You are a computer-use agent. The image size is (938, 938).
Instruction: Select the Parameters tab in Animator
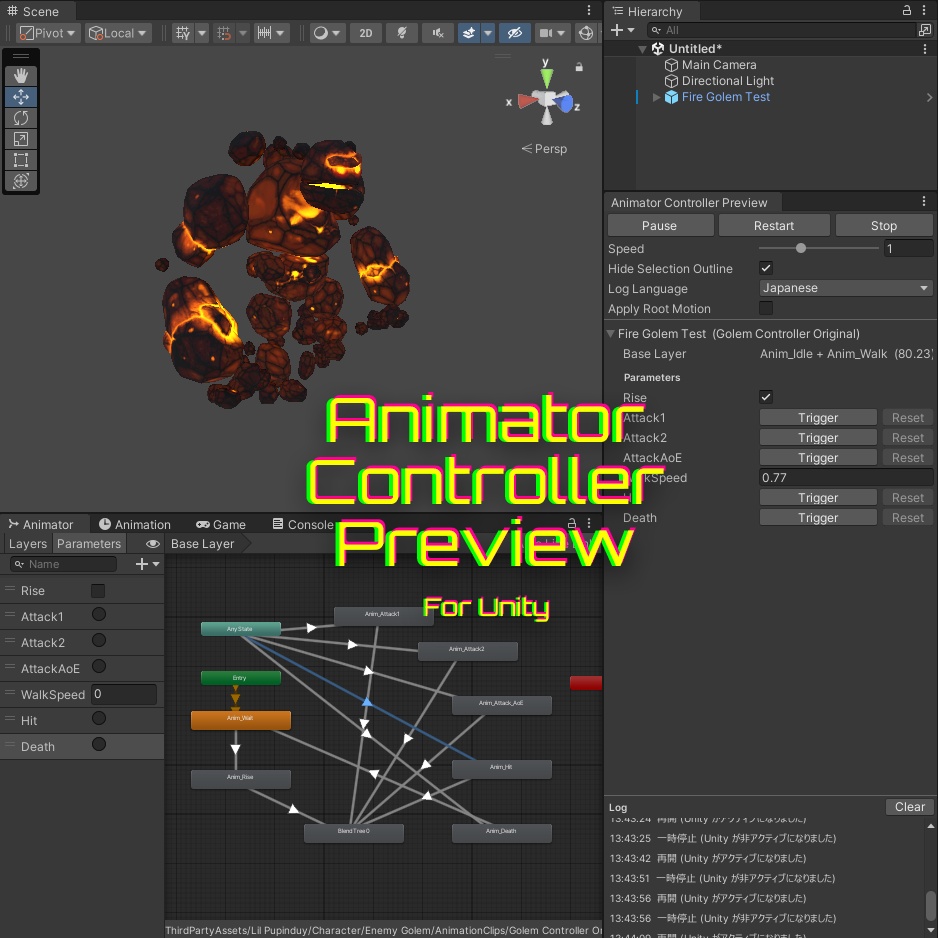(89, 544)
